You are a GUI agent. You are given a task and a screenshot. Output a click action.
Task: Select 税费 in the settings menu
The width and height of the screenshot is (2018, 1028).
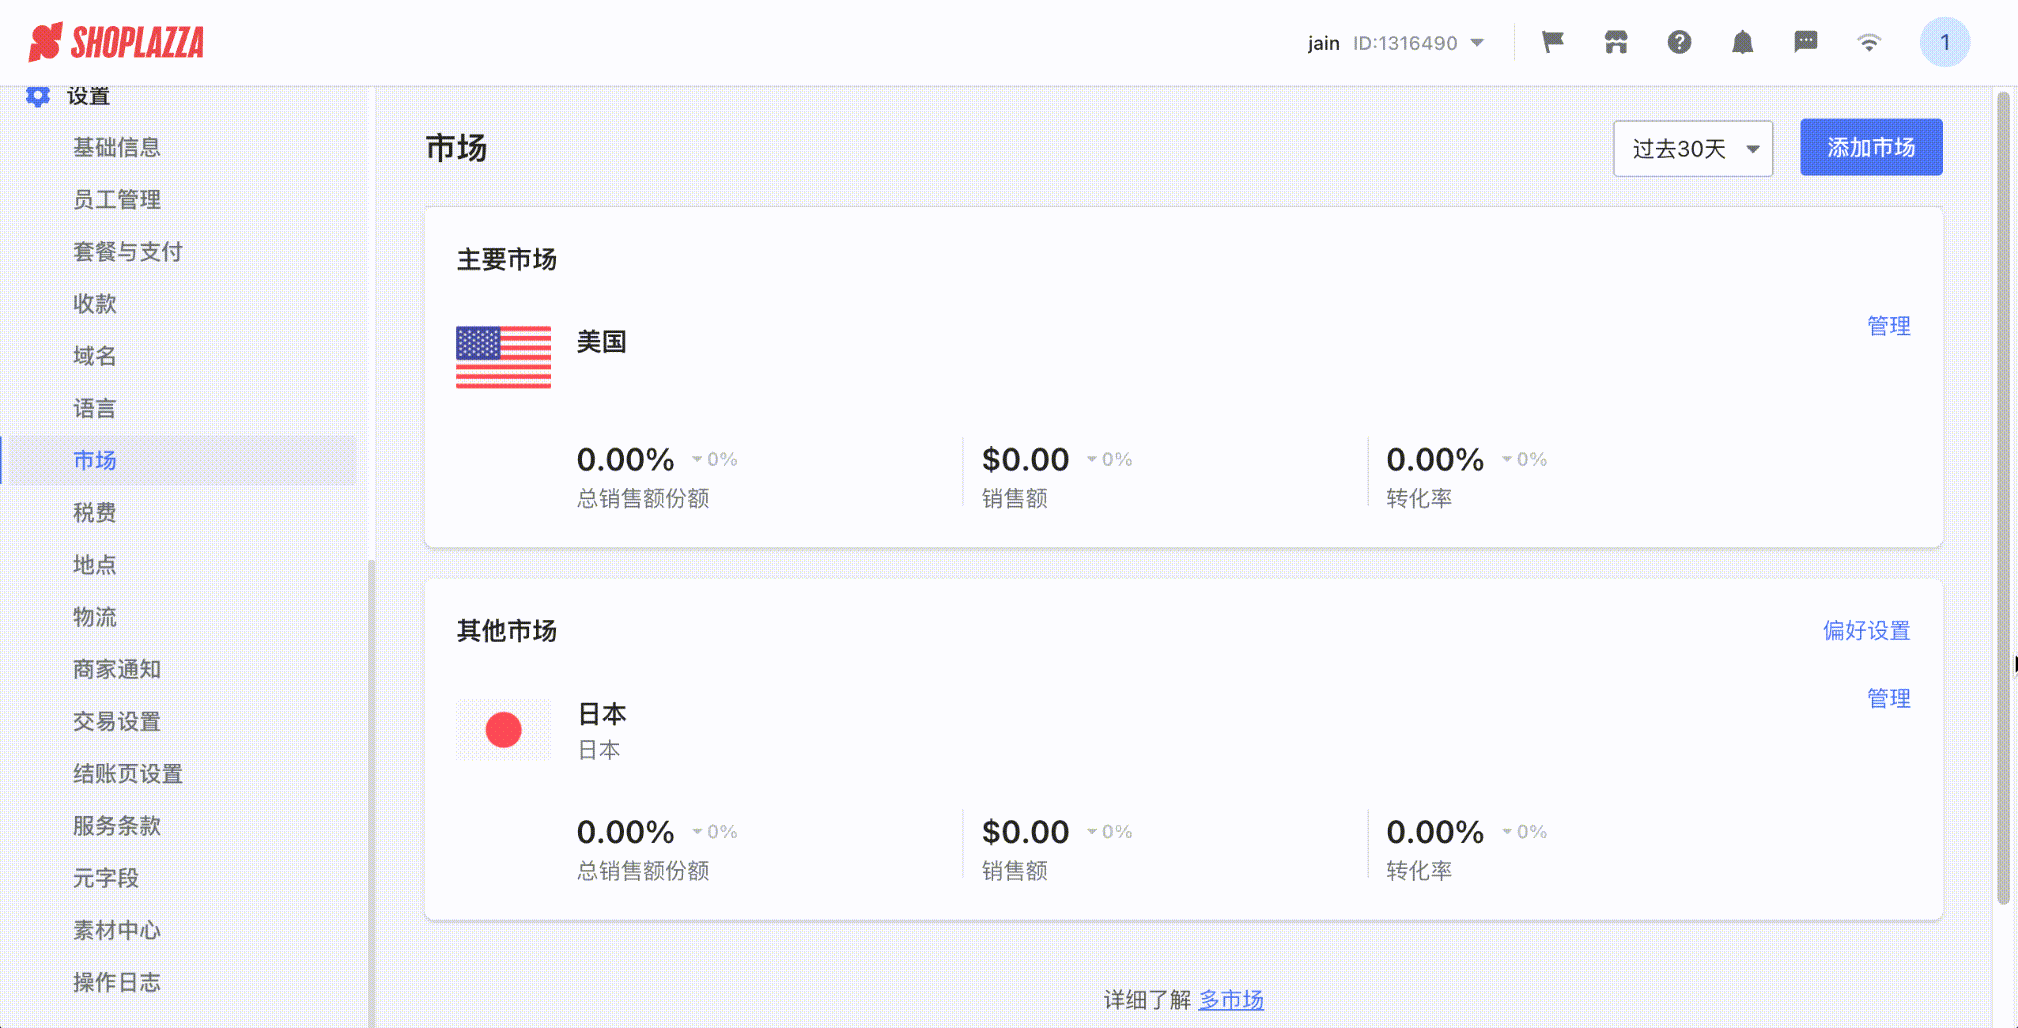coord(94,513)
